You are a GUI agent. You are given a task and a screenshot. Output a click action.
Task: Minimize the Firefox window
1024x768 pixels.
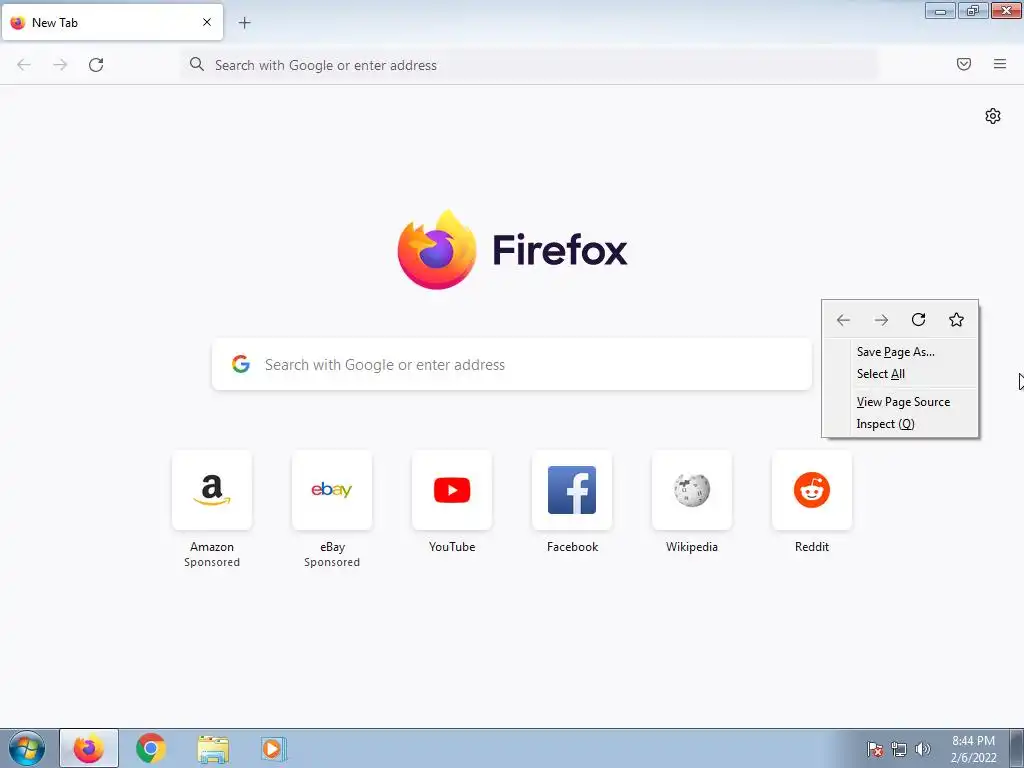coord(940,10)
